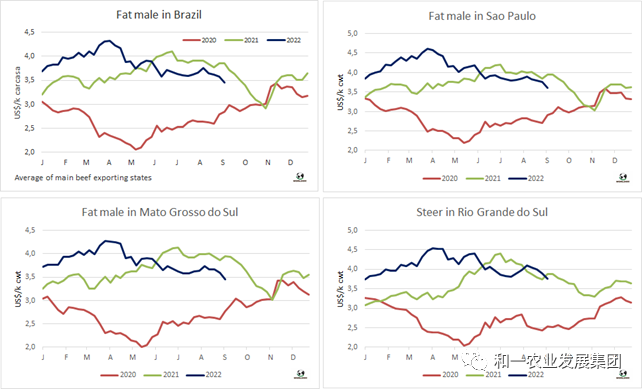
Task: Select 2022 legend entry in Brazil chart
Action: [284, 40]
